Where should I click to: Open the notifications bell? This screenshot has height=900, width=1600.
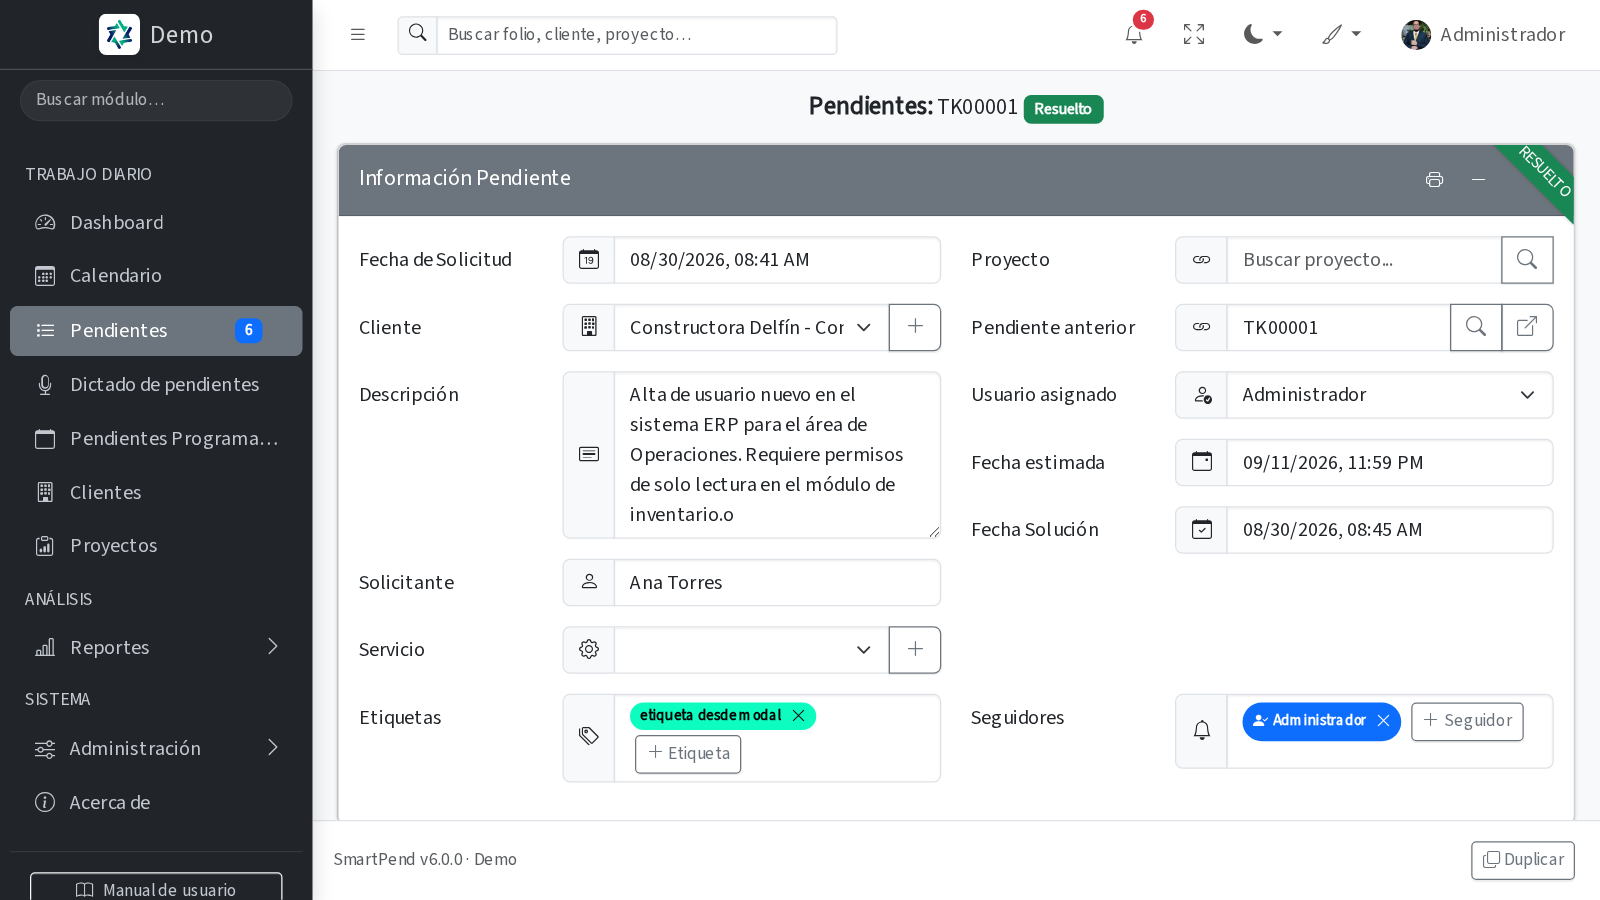point(1134,35)
